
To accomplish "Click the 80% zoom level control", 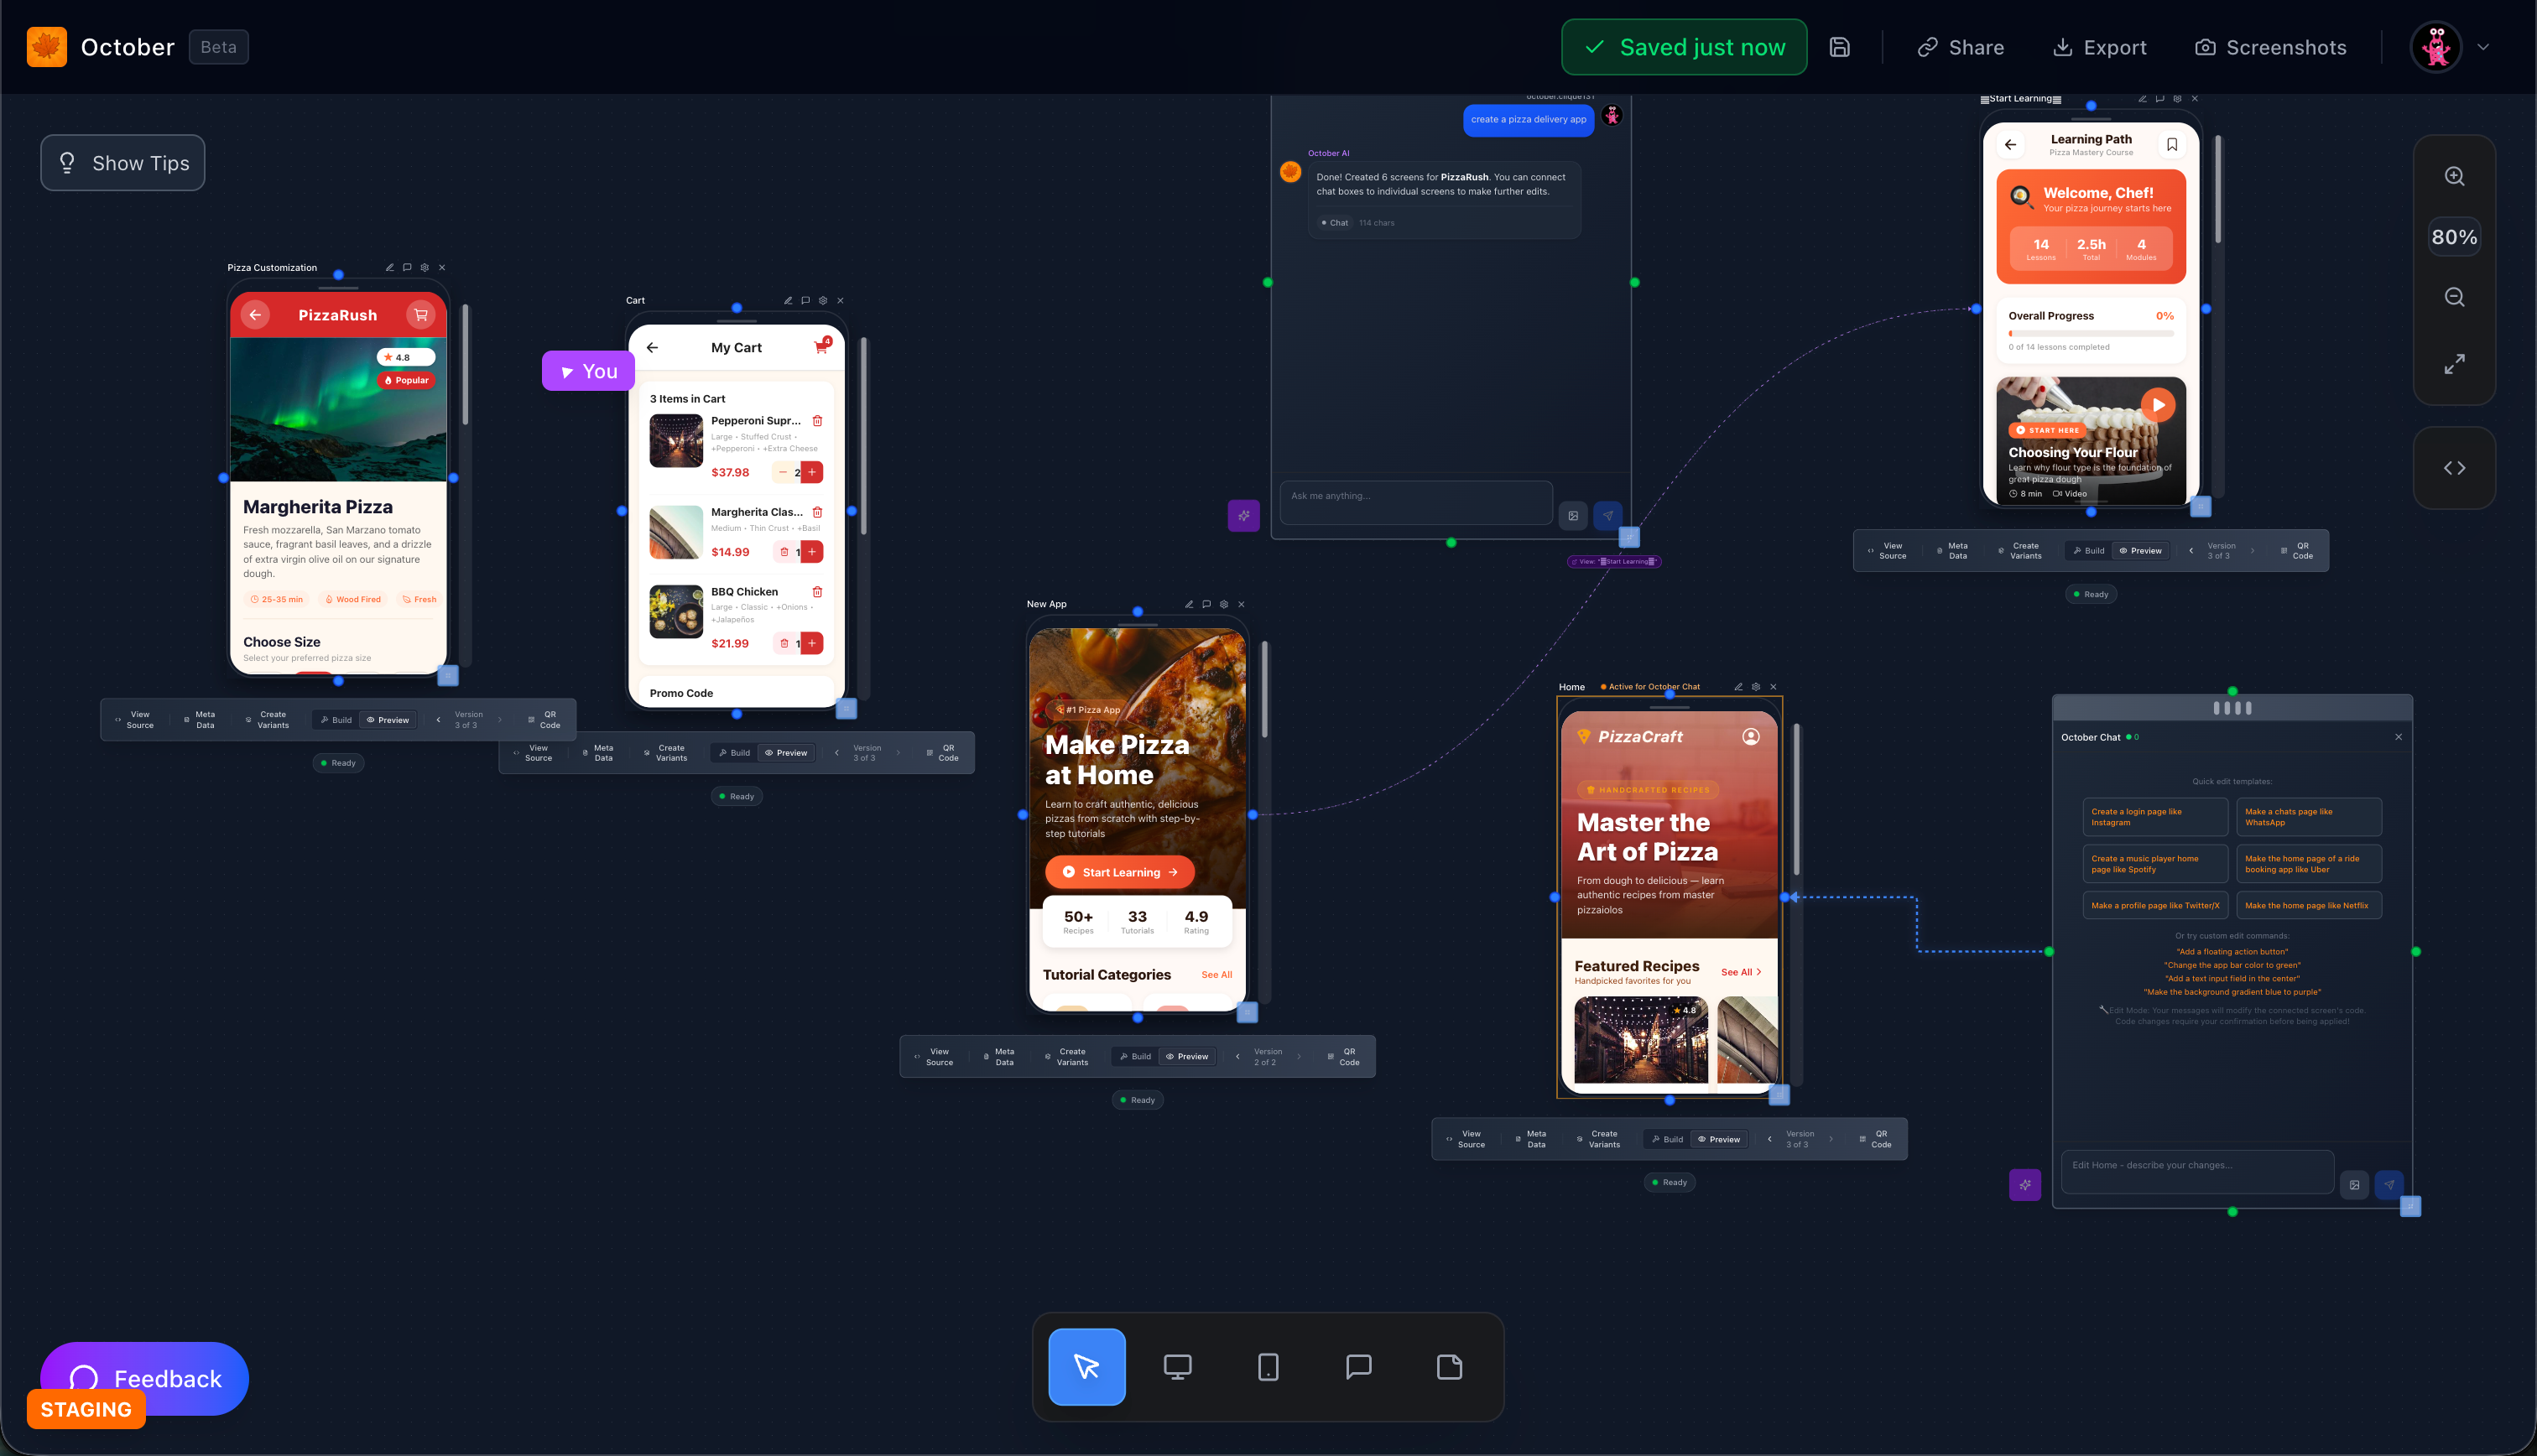I will (2453, 236).
